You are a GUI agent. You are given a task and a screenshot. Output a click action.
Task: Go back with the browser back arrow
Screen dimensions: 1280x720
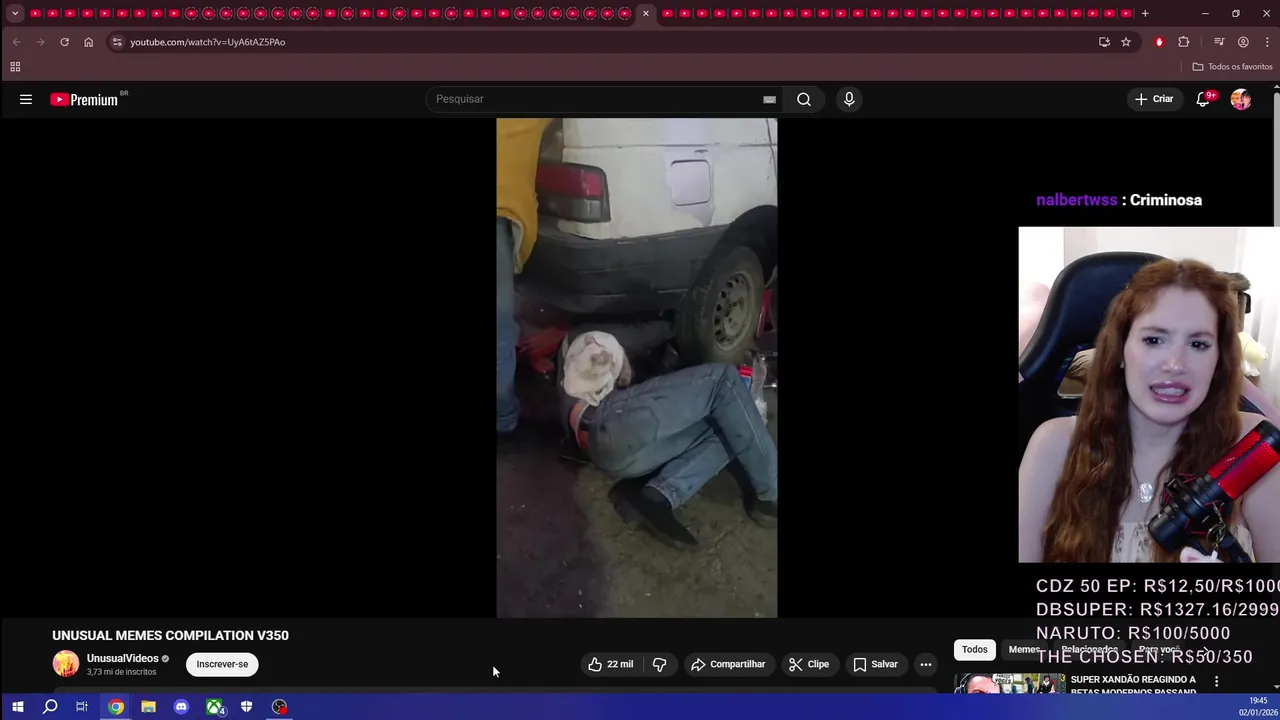pos(16,42)
